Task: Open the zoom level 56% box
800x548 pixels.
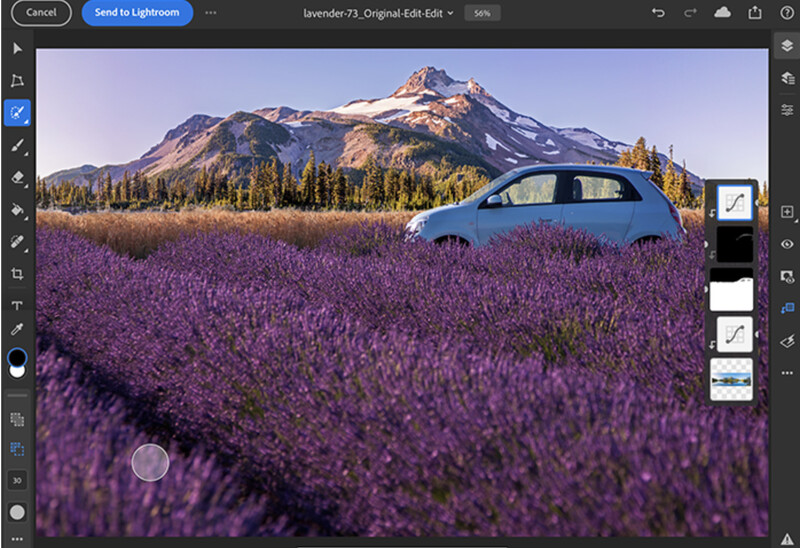Action: pos(482,13)
